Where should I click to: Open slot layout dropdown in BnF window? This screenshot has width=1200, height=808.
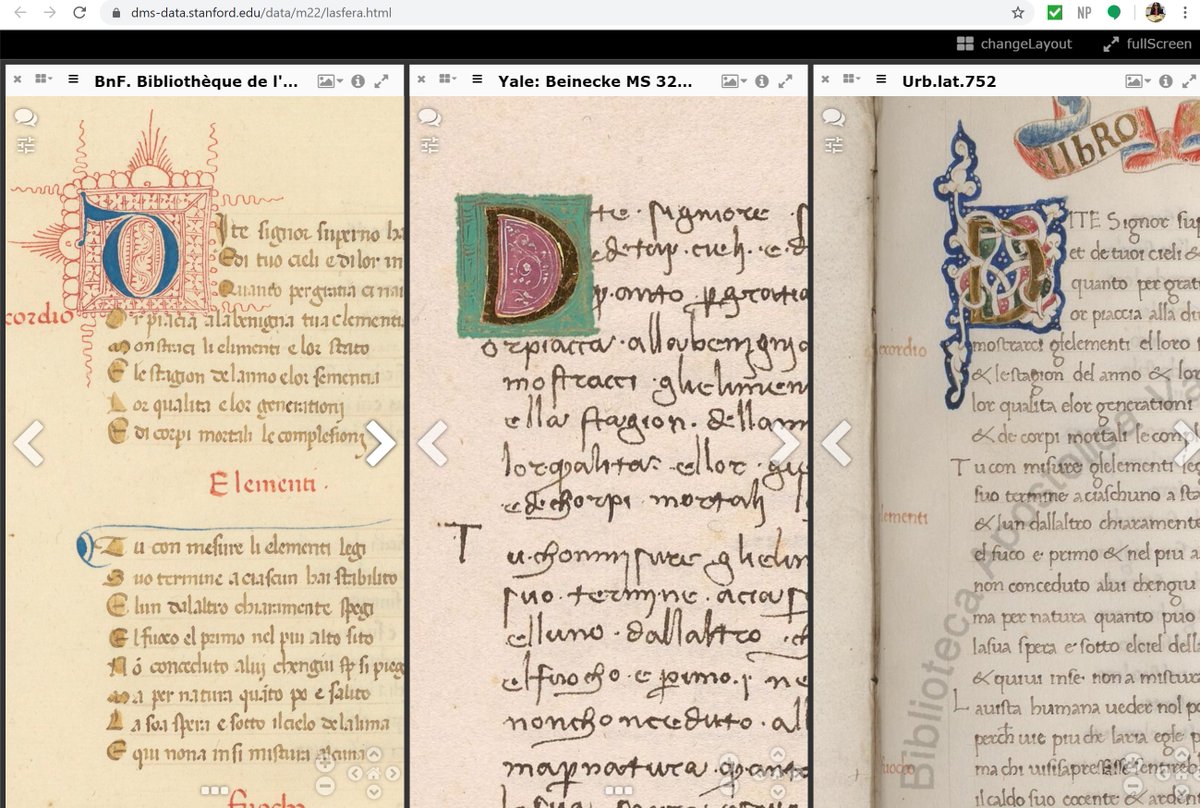(x=45, y=80)
